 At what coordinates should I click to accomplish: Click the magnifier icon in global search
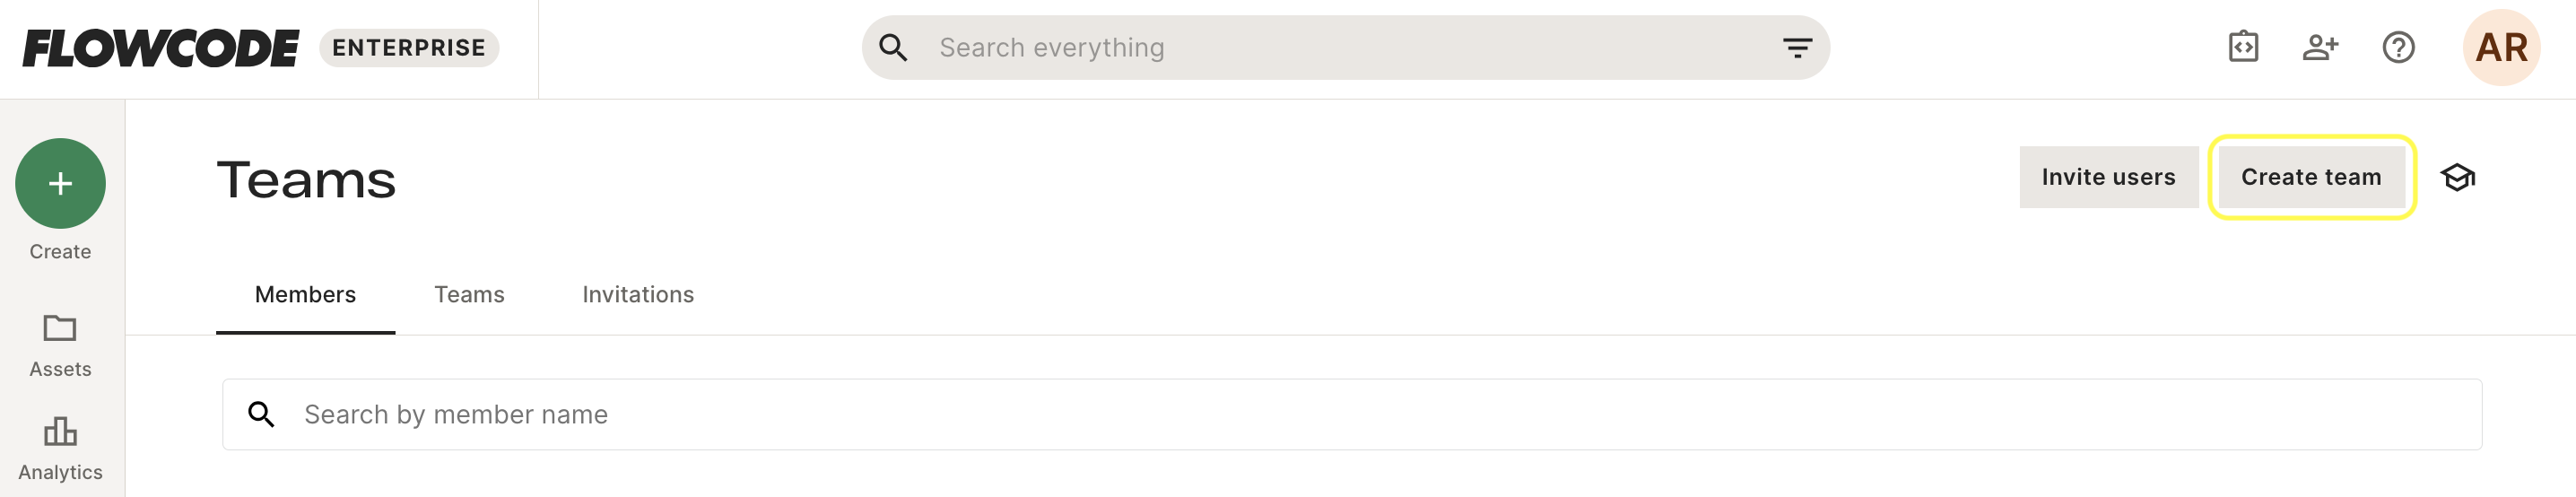point(893,47)
